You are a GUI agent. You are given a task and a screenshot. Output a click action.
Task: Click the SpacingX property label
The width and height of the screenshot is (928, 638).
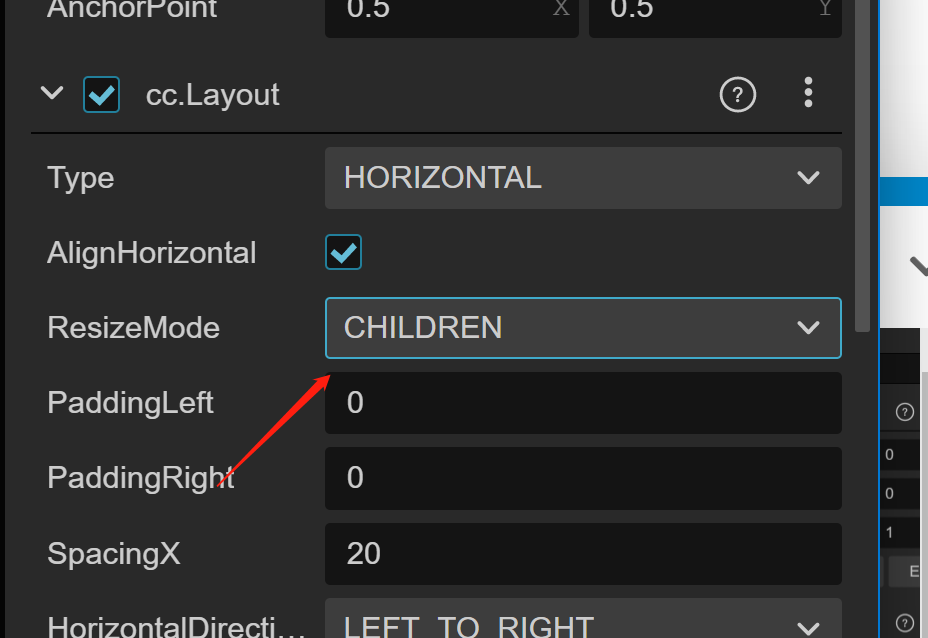pos(114,553)
